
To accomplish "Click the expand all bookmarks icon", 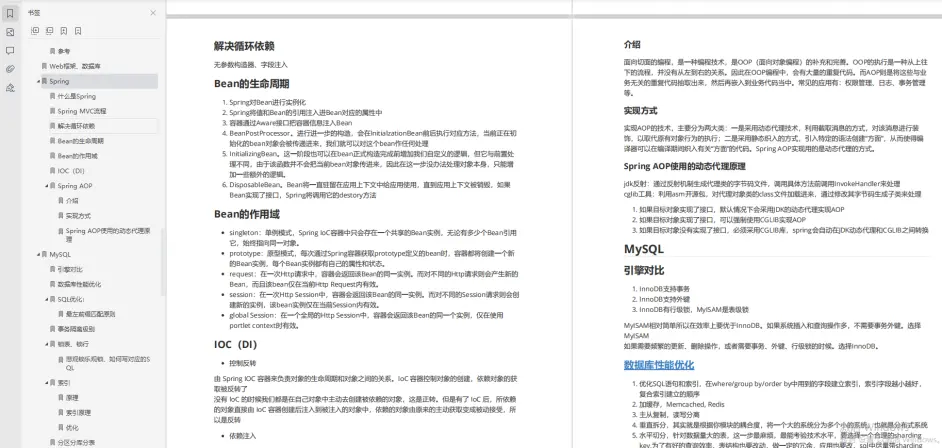I will [x=34, y=31].
